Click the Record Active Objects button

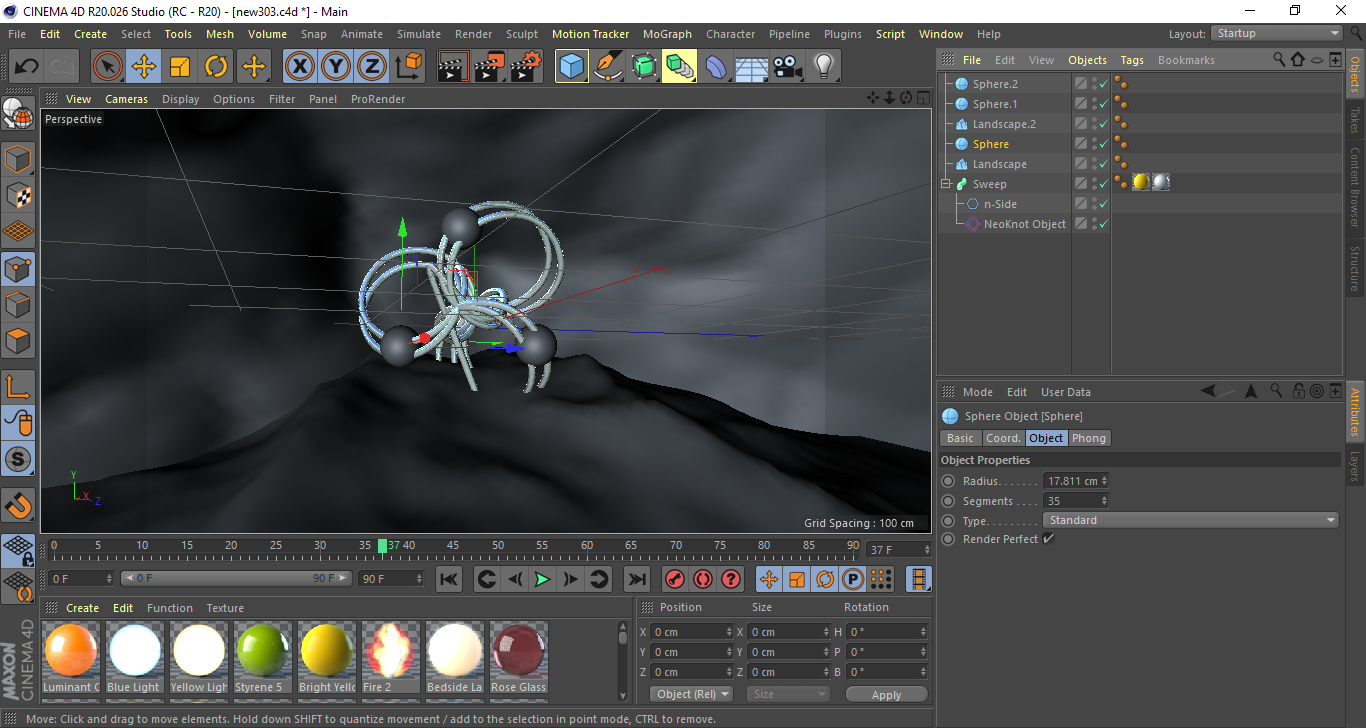coord(675,579)
